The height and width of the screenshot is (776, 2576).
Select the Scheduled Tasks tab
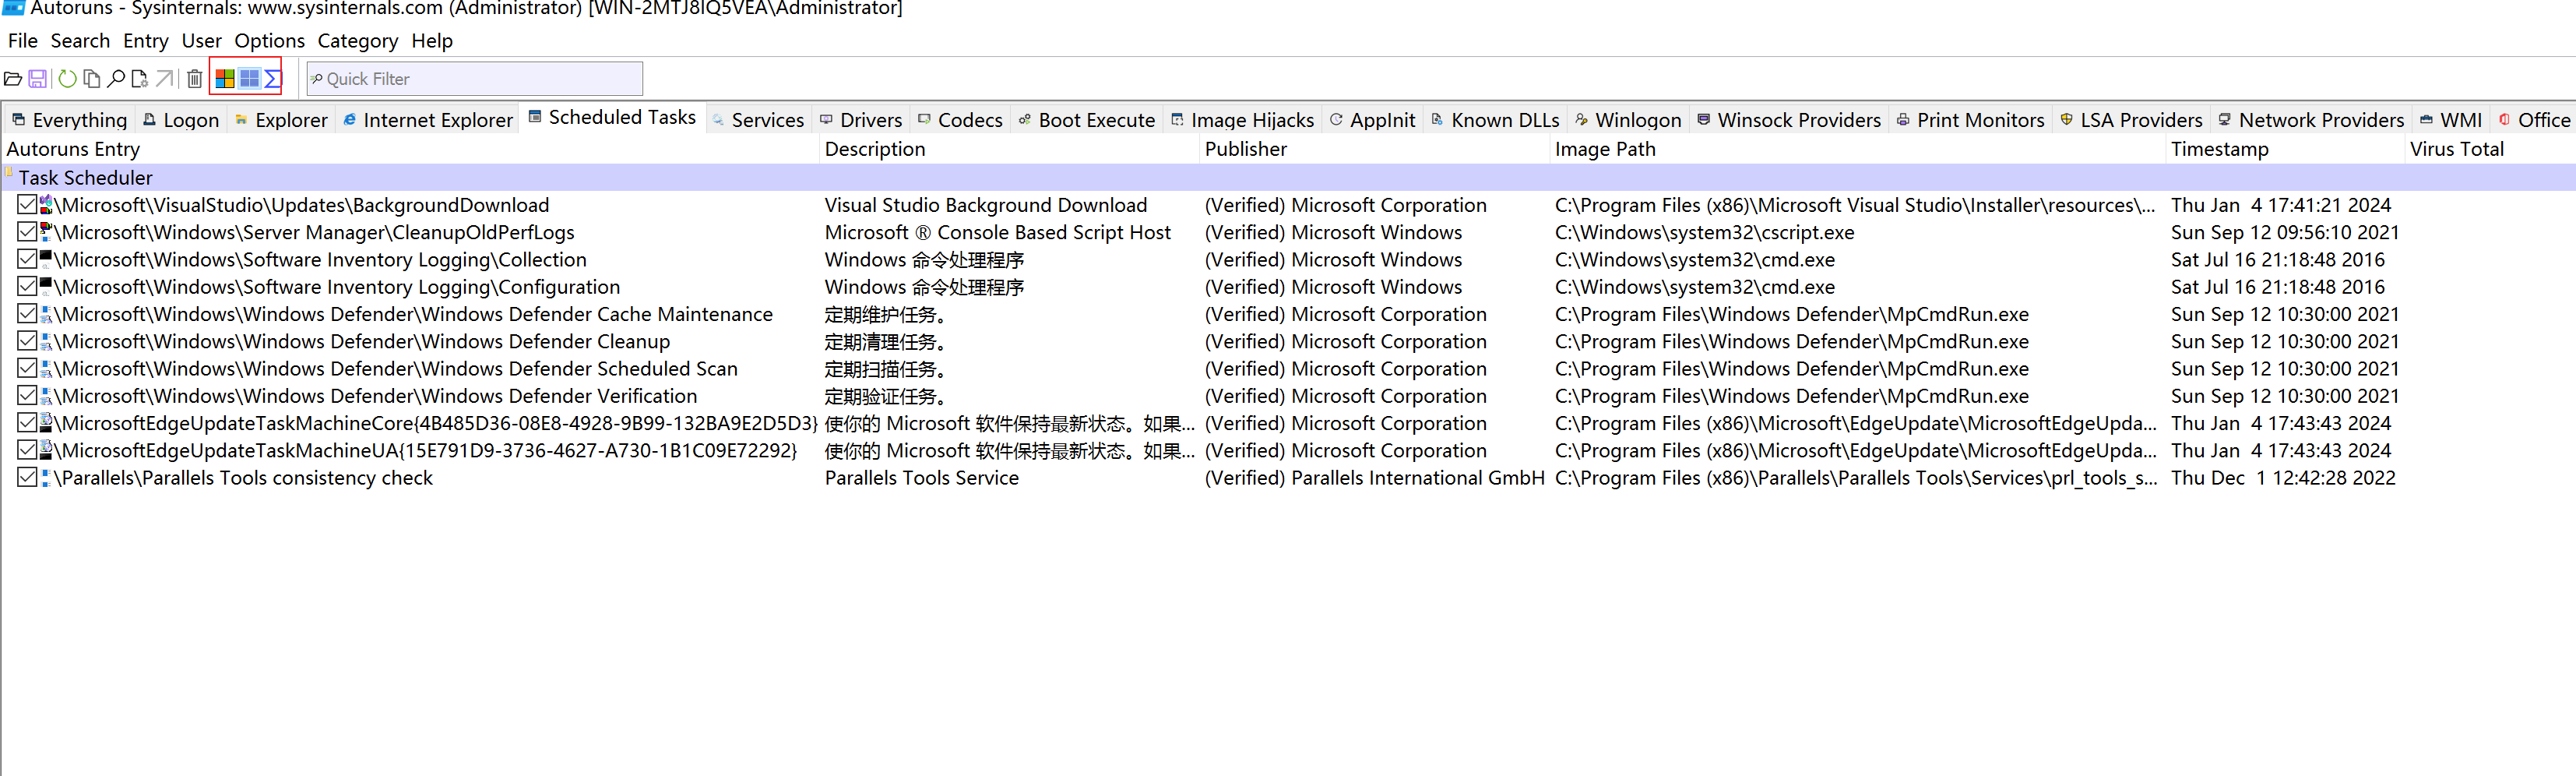tap(612, 118)
